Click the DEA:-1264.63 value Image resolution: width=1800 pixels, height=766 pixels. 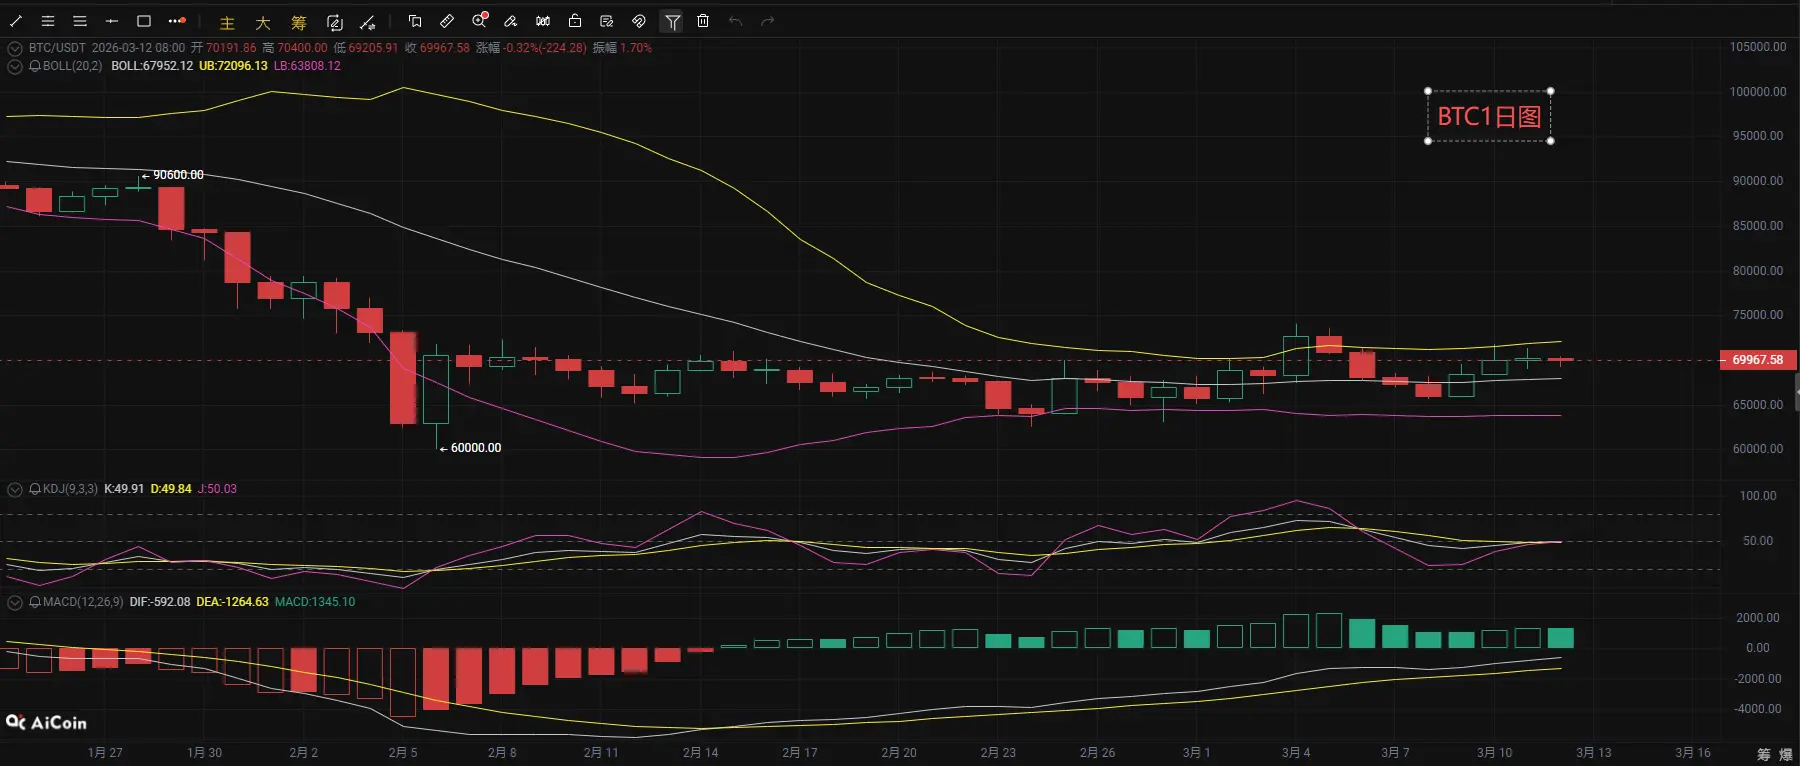[x=232, y=602]
